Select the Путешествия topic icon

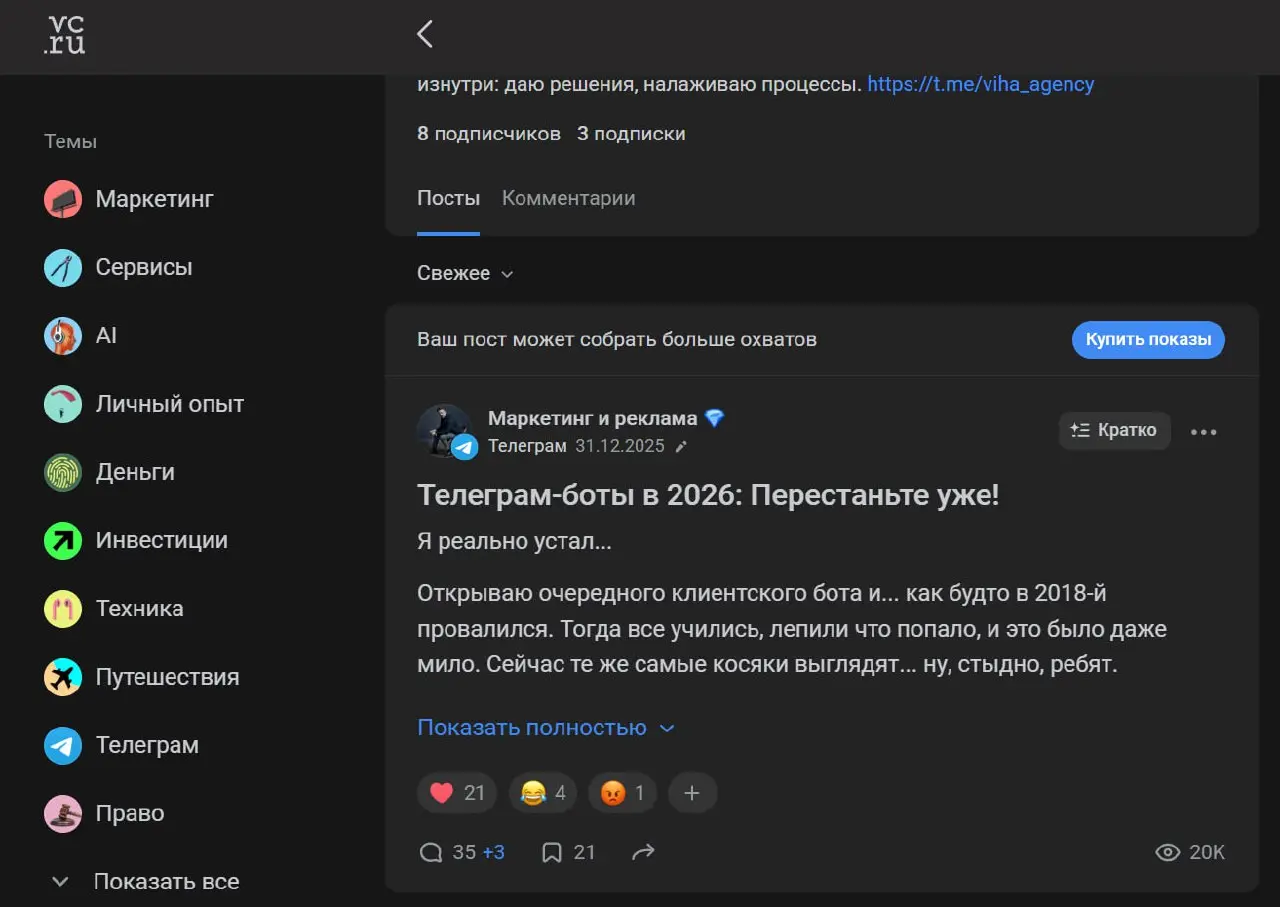[62, 676]
